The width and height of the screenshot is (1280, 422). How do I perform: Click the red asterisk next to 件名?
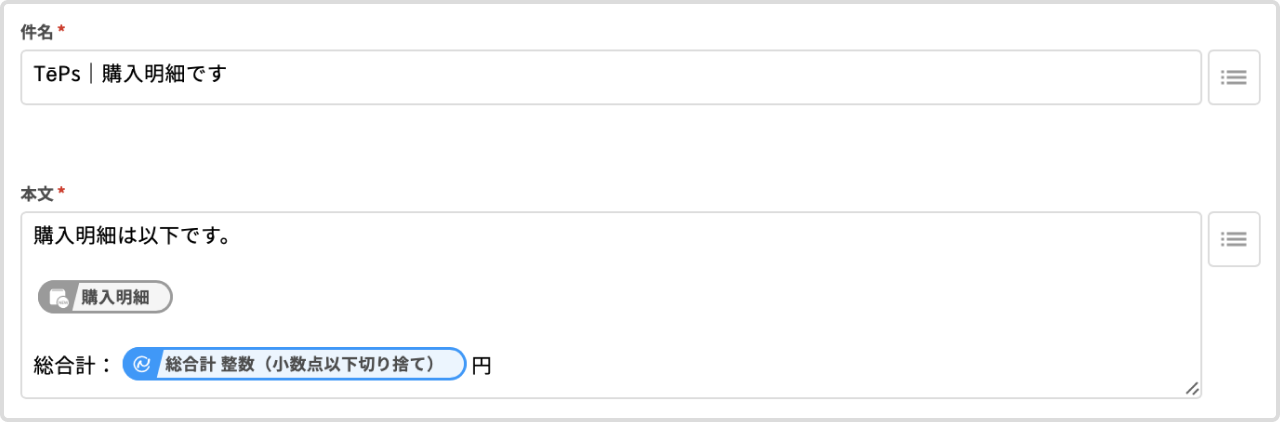(61, 32)
